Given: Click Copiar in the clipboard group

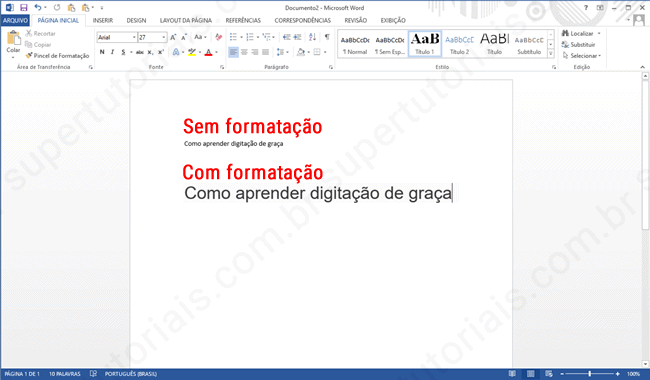Looking at the screenshot, I should point(38,44).
